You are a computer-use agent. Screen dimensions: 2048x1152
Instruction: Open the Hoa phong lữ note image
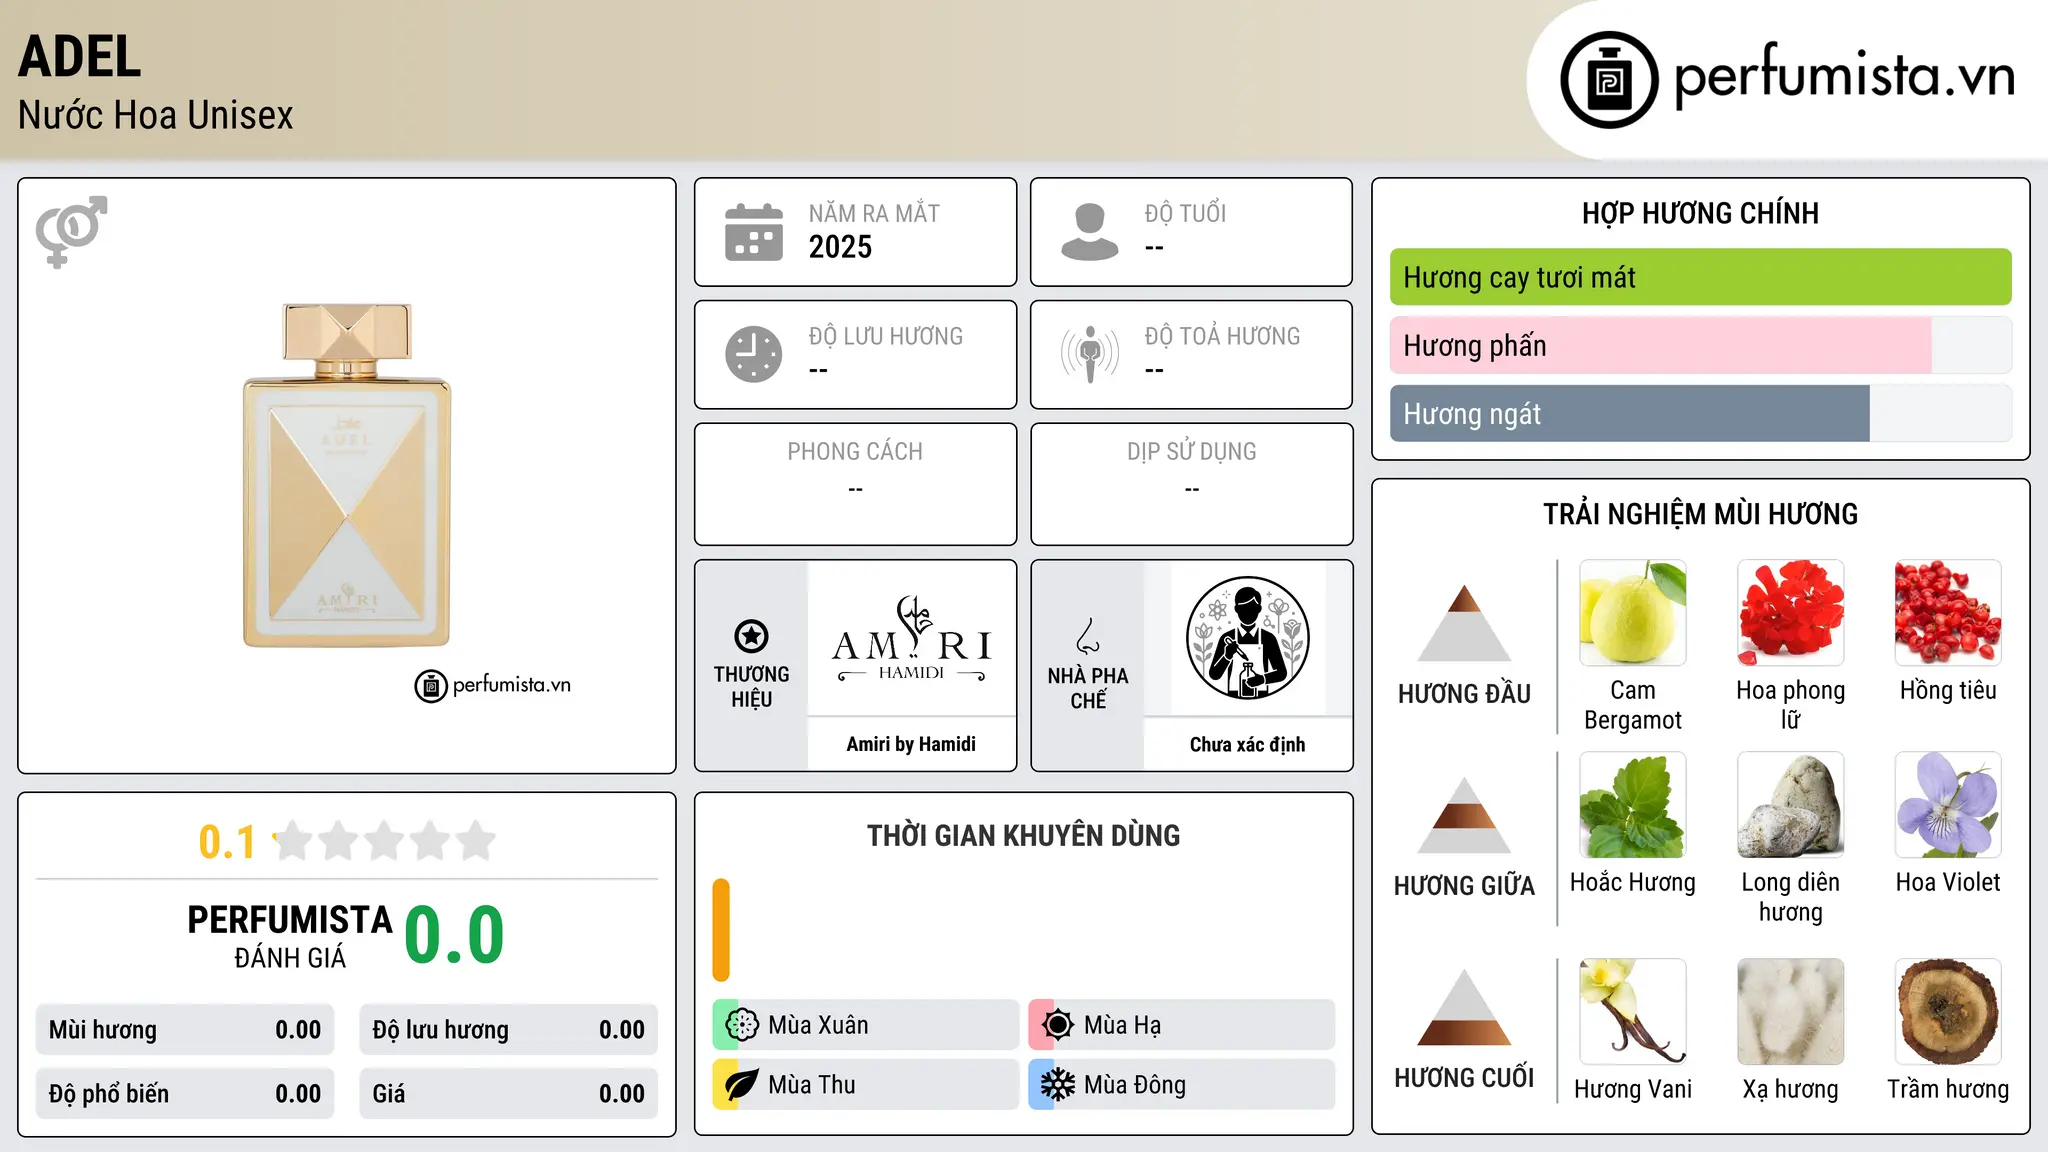click(1790, 613)
